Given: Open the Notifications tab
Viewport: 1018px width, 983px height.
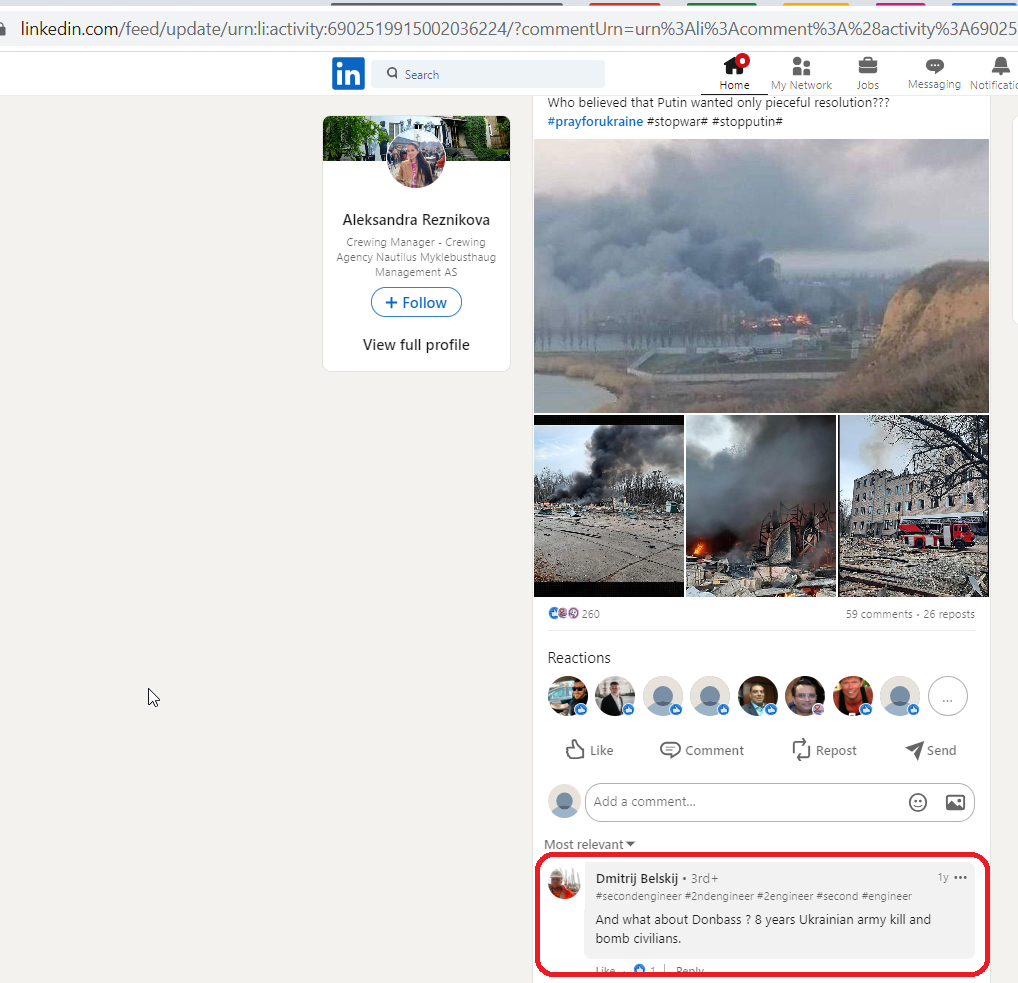Looking at the screenshot, I should tap(994, 73).
